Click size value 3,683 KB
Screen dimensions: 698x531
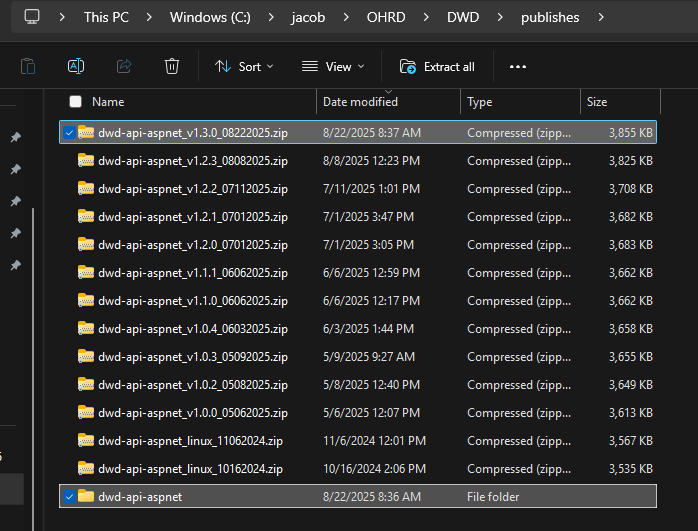(x=630, y=245)
